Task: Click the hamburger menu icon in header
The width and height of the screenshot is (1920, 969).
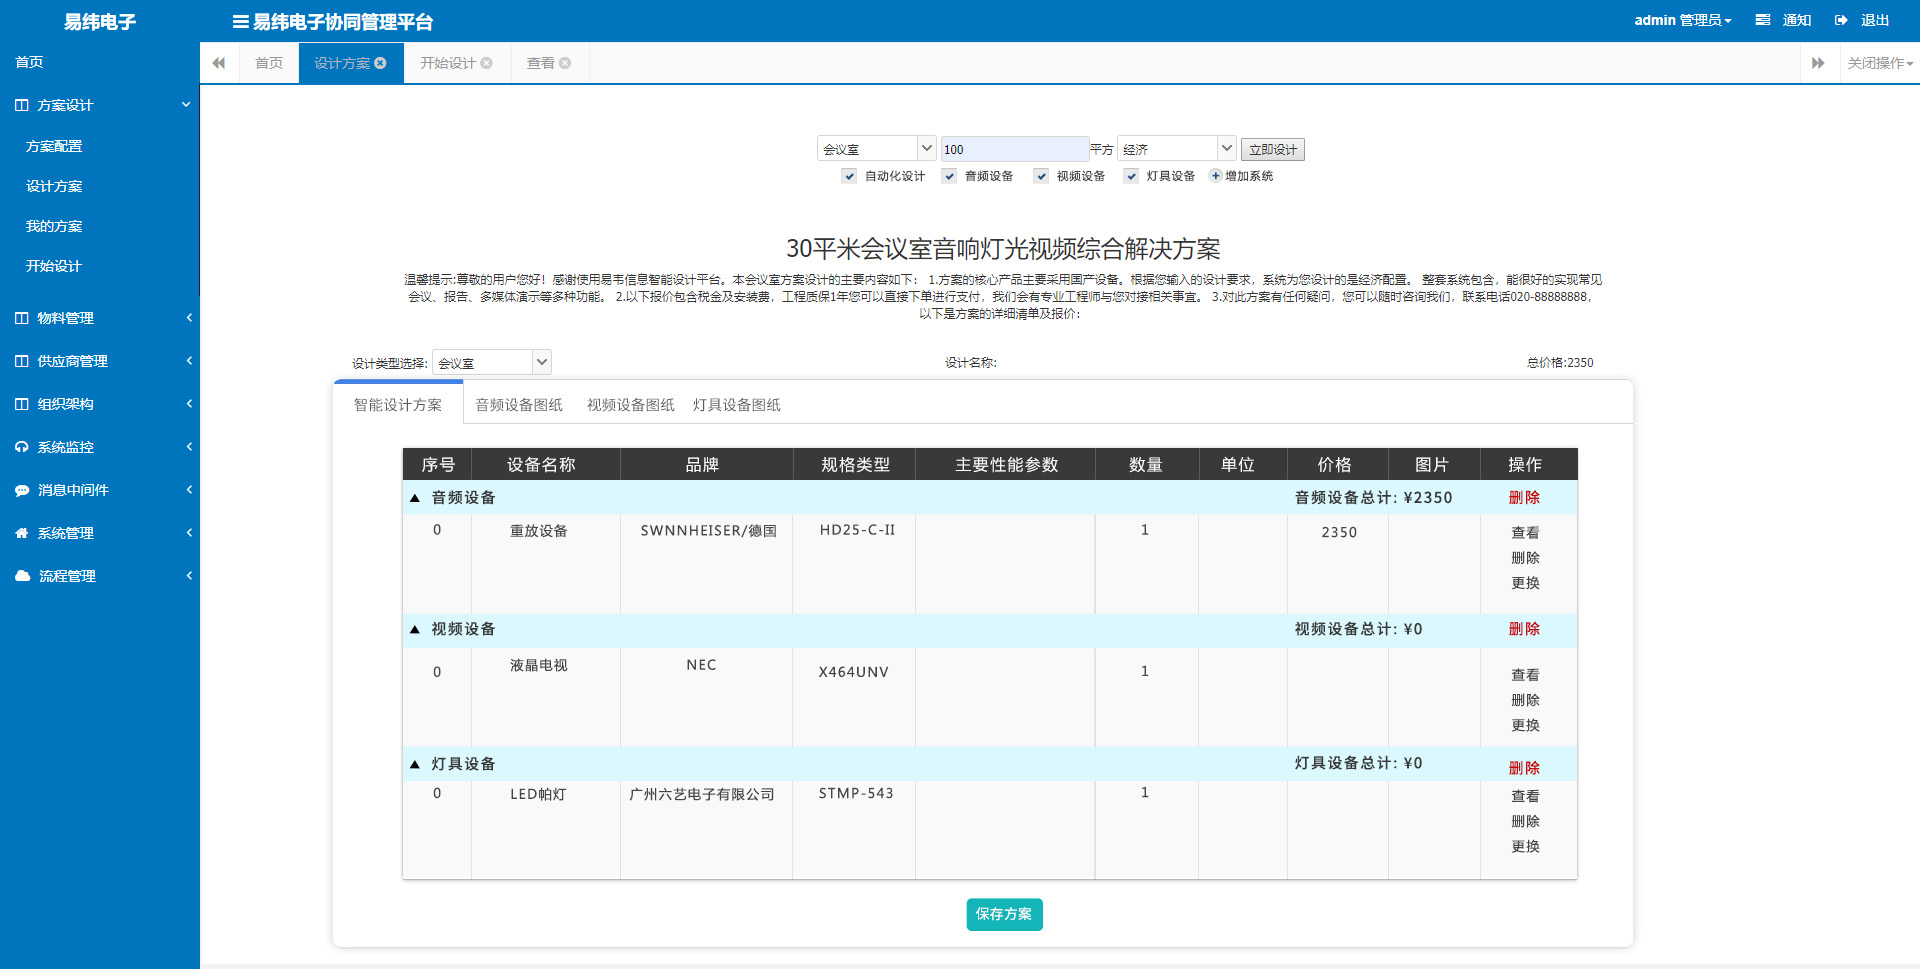Action: pos(240,21)
